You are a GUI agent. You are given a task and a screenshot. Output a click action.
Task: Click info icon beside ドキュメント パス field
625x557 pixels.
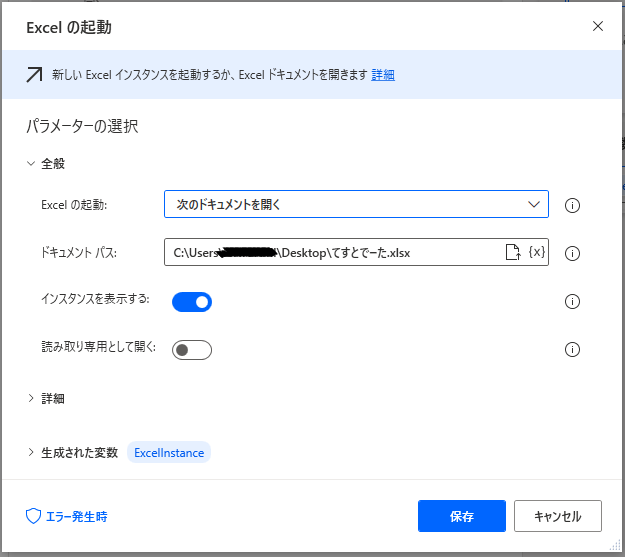(573, 253)
